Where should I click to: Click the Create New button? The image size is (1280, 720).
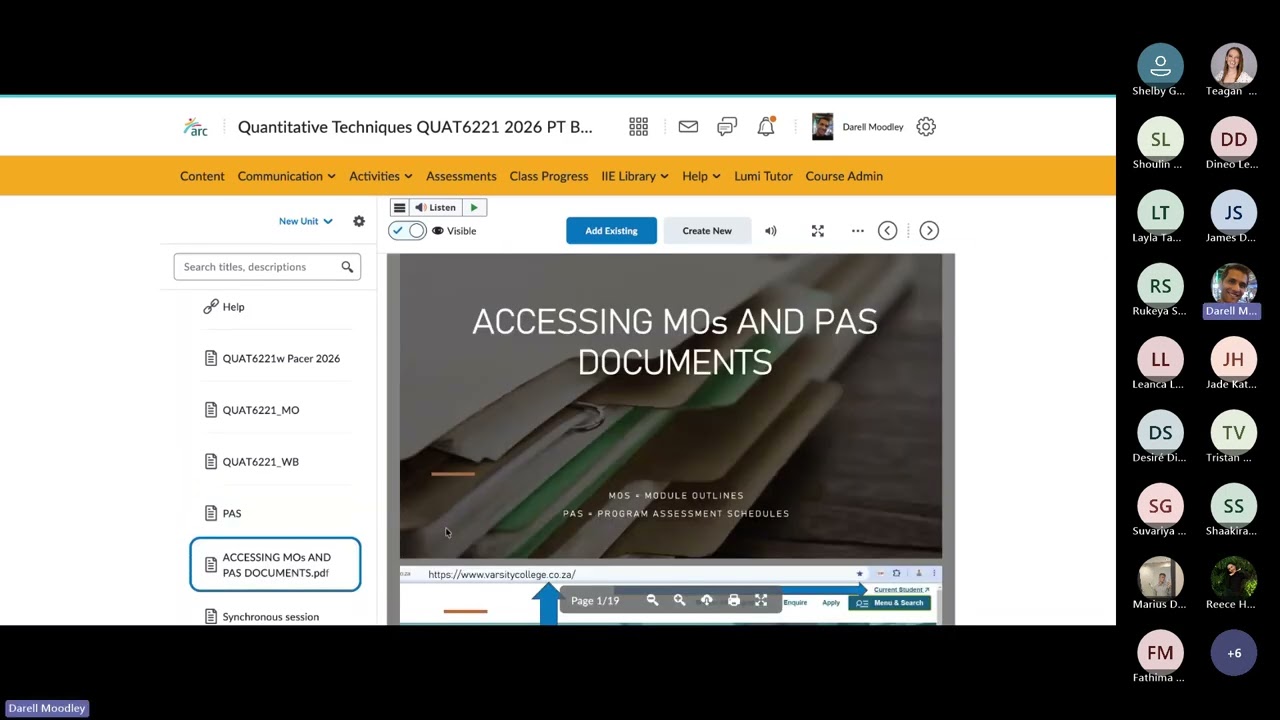[707, 231]
